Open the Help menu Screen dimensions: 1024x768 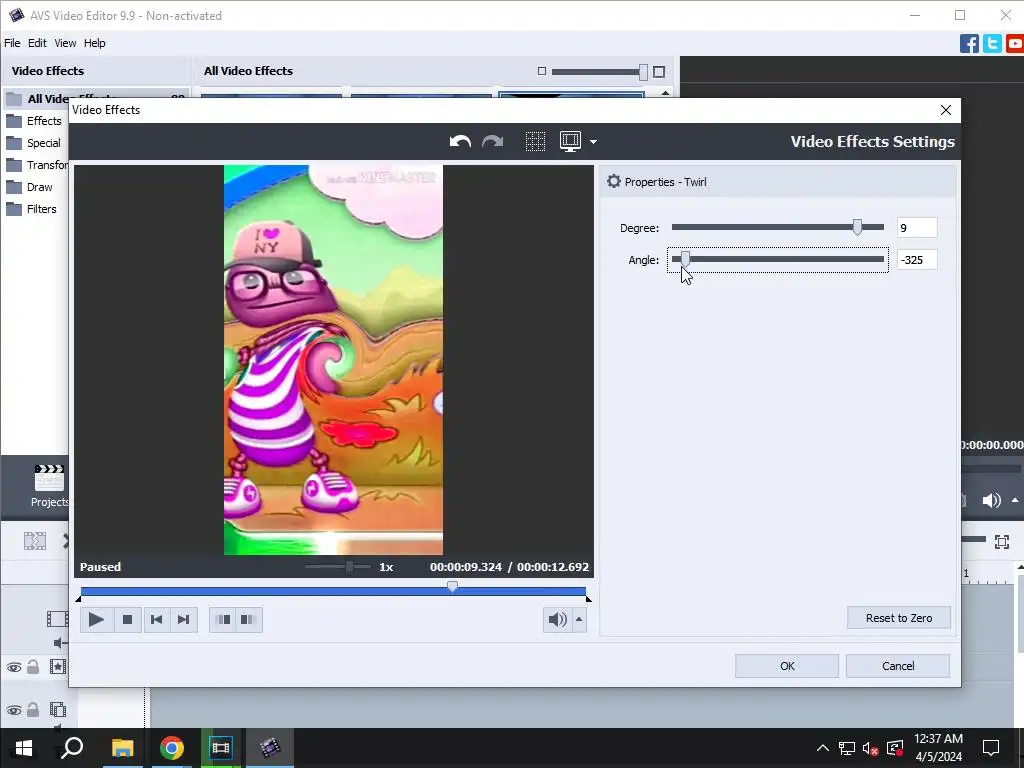pos(95,43)
